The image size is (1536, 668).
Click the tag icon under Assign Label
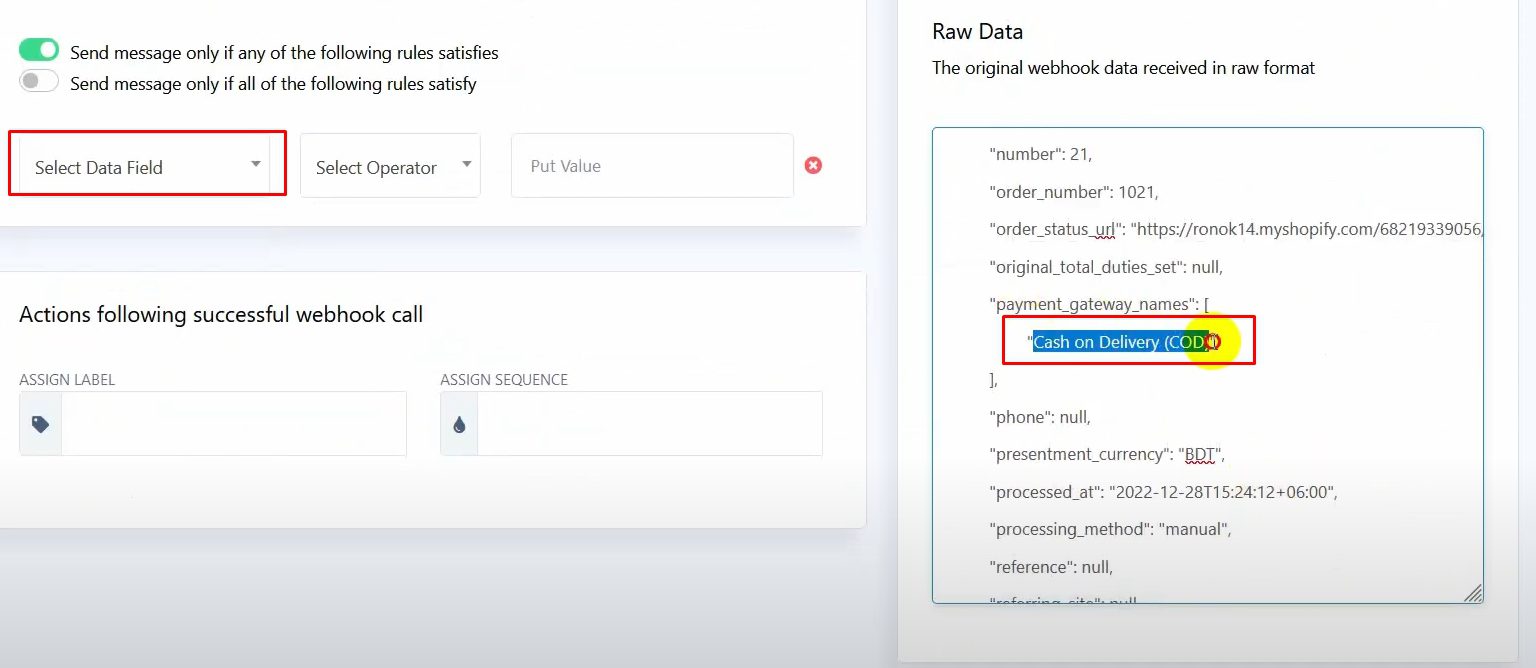coord(40,424)
